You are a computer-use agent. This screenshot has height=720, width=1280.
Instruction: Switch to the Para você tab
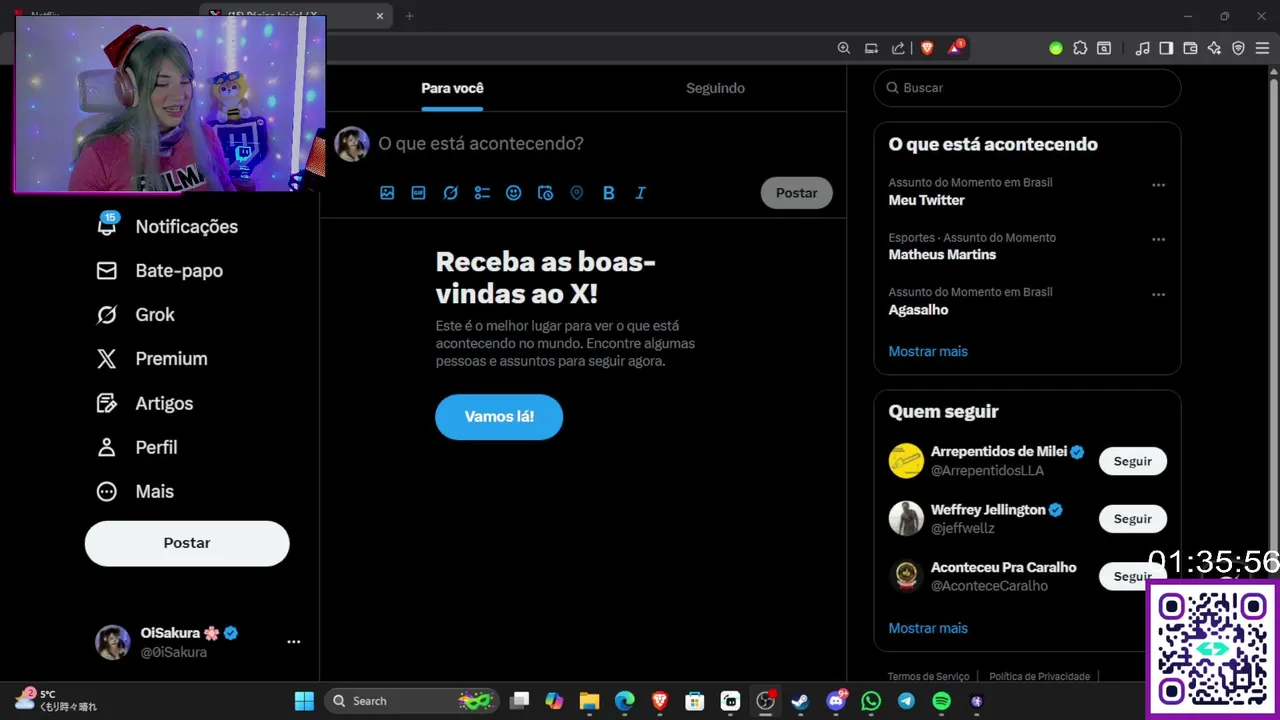coord(452,88)
